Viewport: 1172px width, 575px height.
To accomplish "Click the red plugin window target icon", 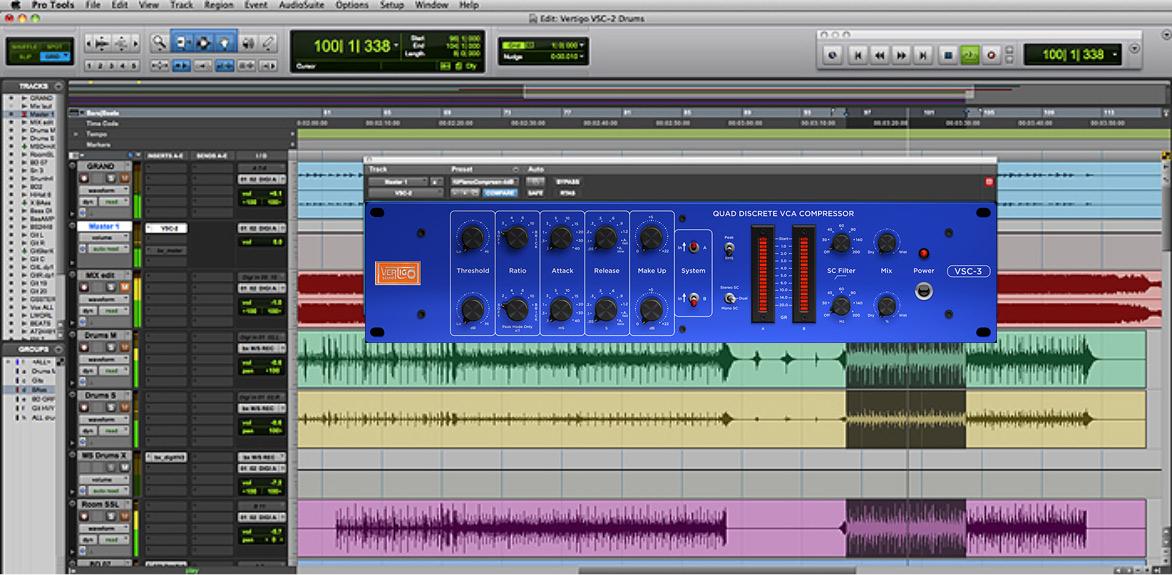I will point(989,182).
